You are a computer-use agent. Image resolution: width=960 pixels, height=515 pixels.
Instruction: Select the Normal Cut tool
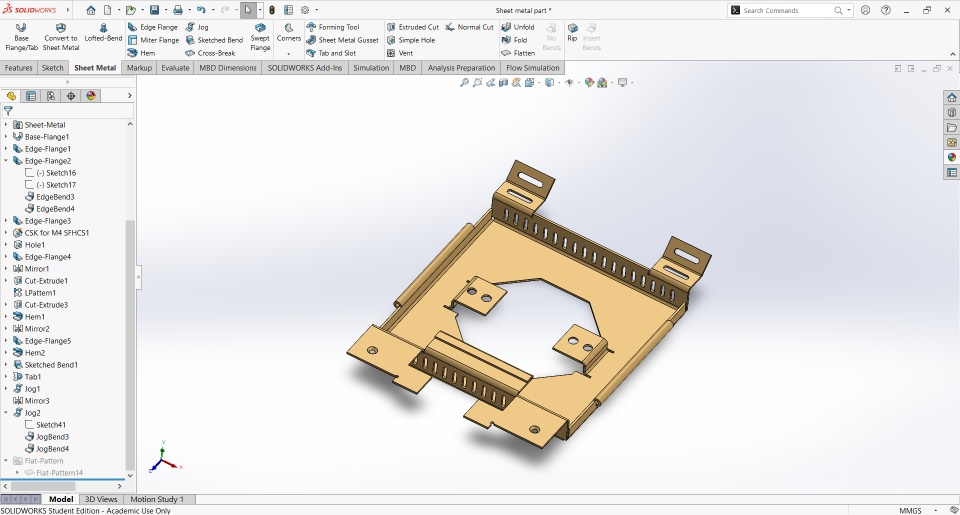470,27
